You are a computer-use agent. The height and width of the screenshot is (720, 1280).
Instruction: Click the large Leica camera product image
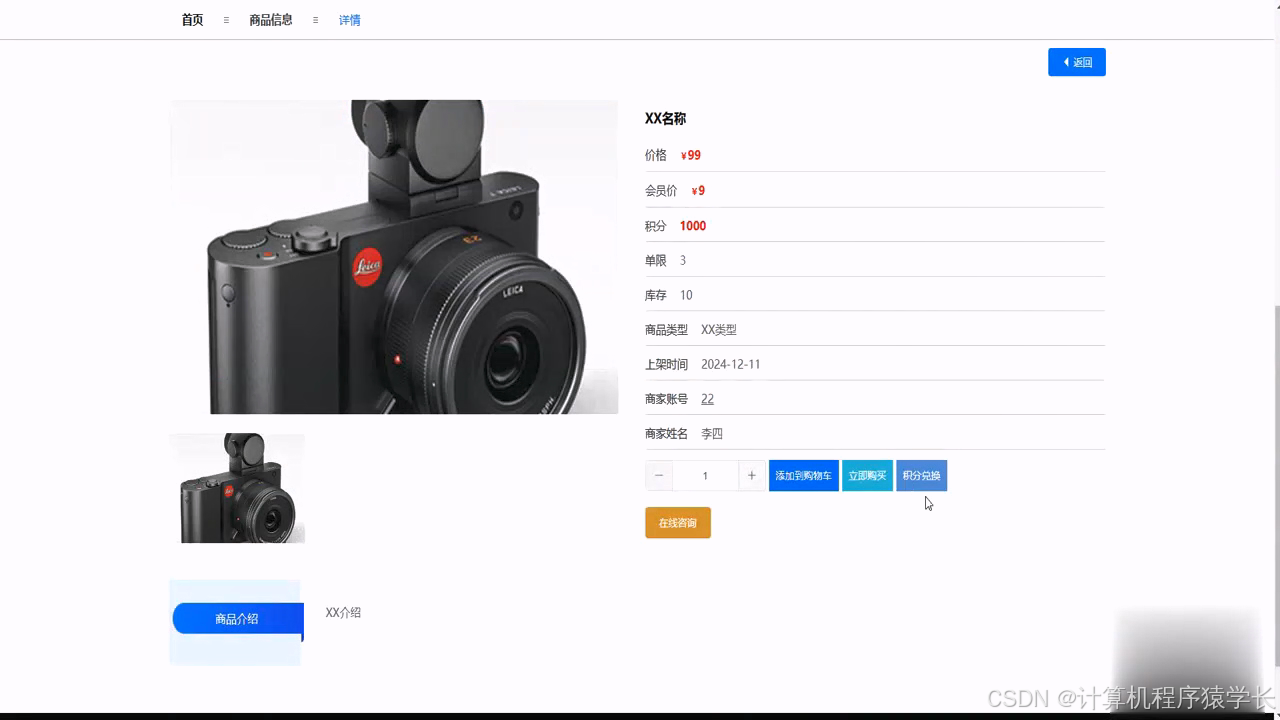(393, 257)
